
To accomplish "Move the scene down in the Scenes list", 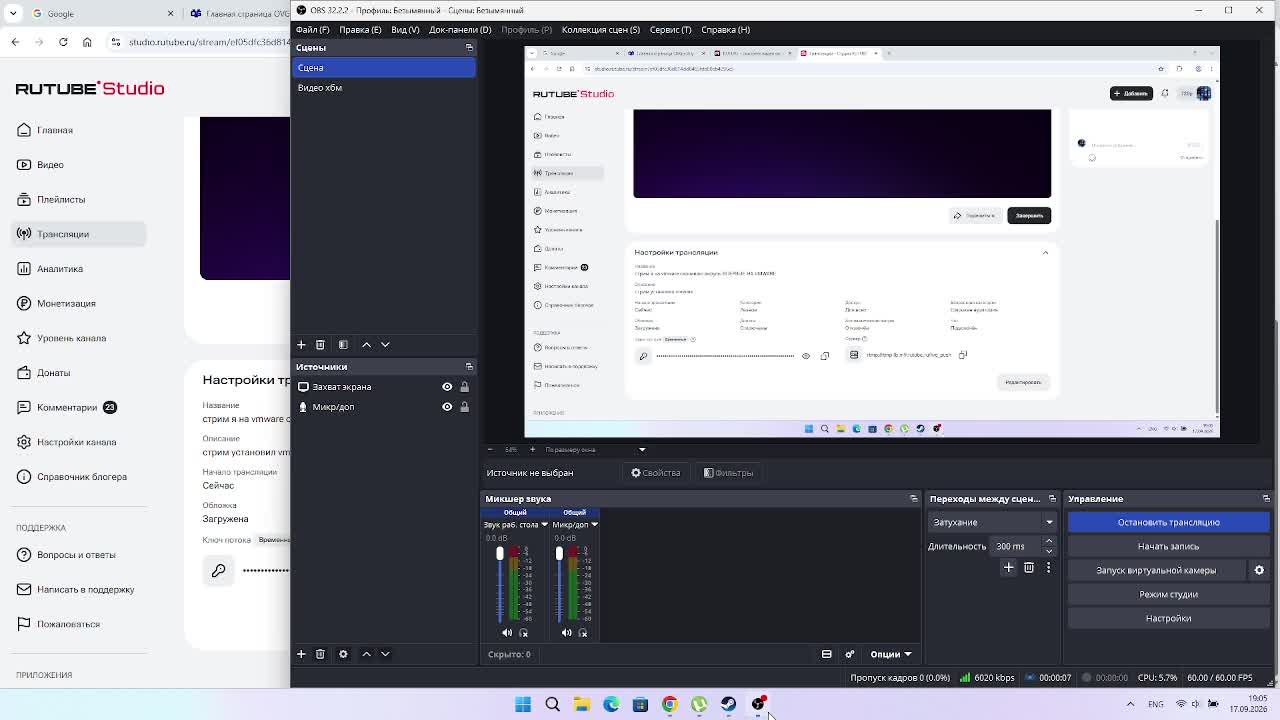I will (x=385, y=344).
